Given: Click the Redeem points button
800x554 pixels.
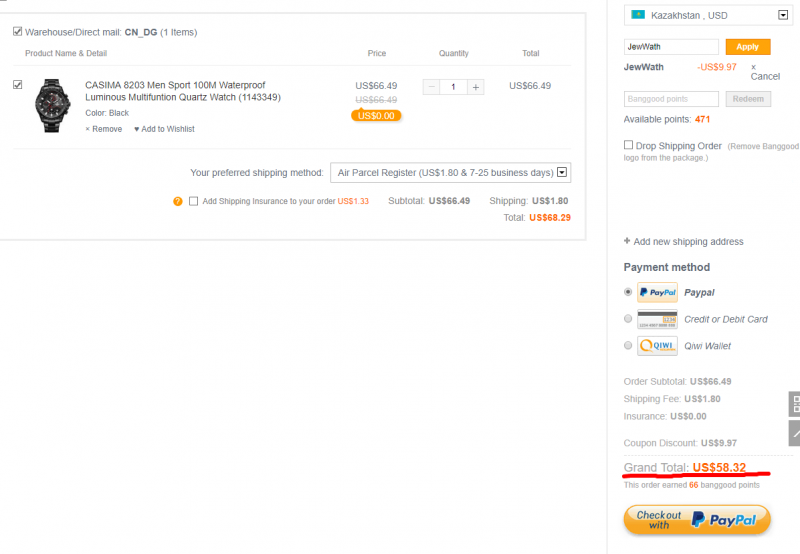Looking at the screenshot, I should click(748, 99).
